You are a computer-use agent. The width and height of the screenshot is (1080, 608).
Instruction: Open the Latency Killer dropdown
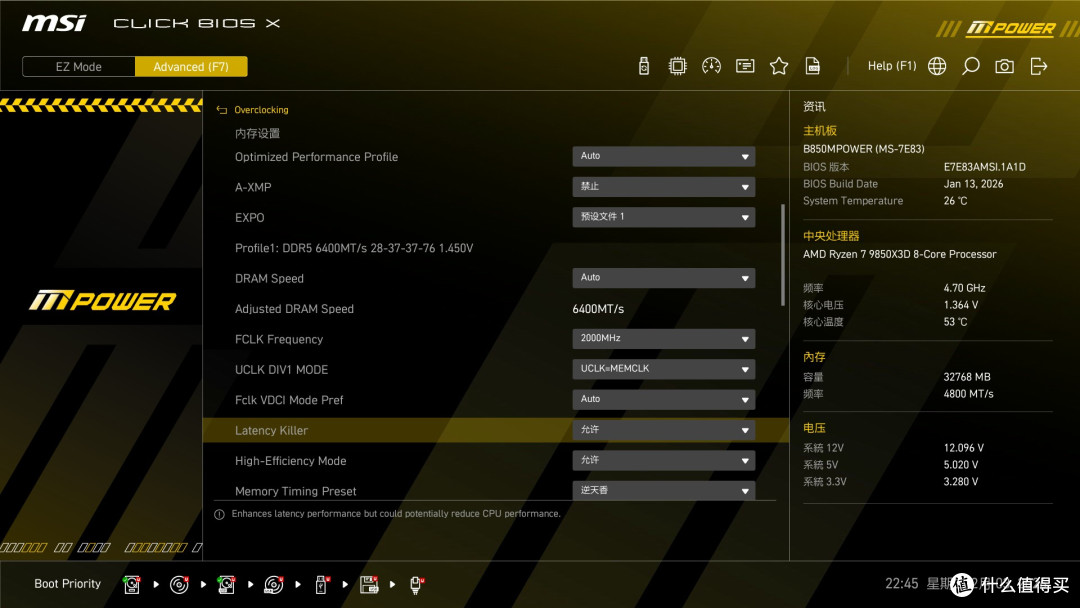tap(663, 430)
